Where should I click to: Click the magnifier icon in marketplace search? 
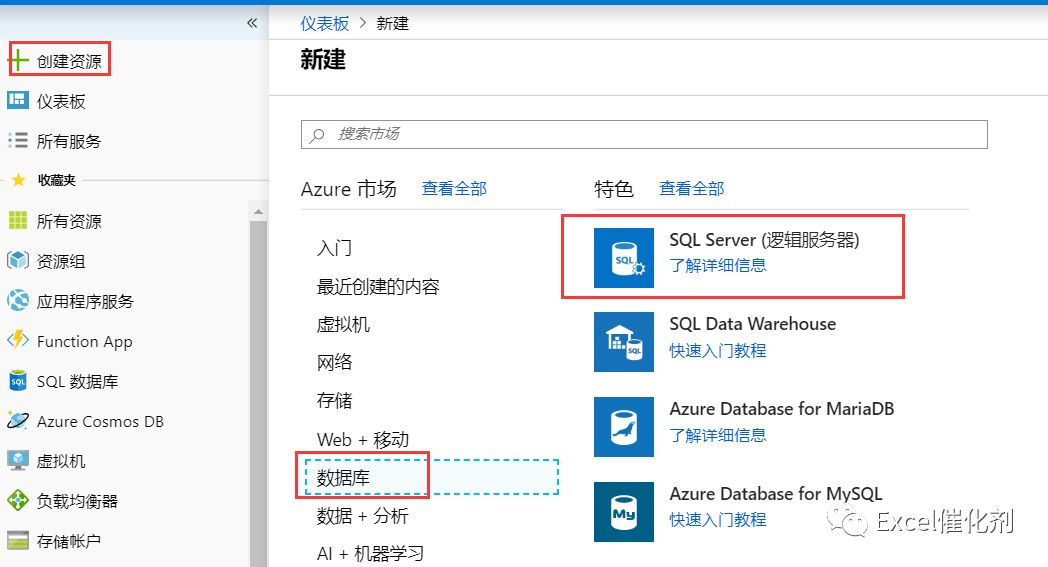[x=317, y=135]
